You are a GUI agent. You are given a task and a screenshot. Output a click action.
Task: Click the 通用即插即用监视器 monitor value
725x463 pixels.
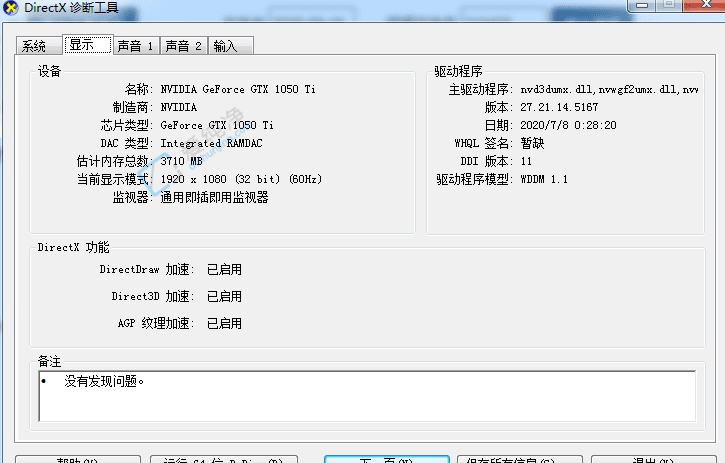(x=214, y=198)
